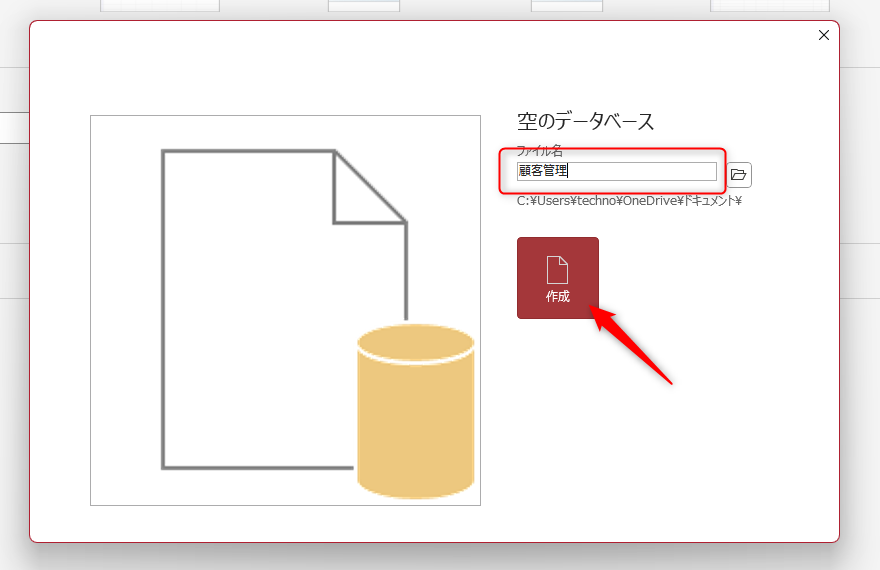This screenshot has height=570, width=880.
Task: Click the page icon inside the 作成 button
Action: (557, 269)
